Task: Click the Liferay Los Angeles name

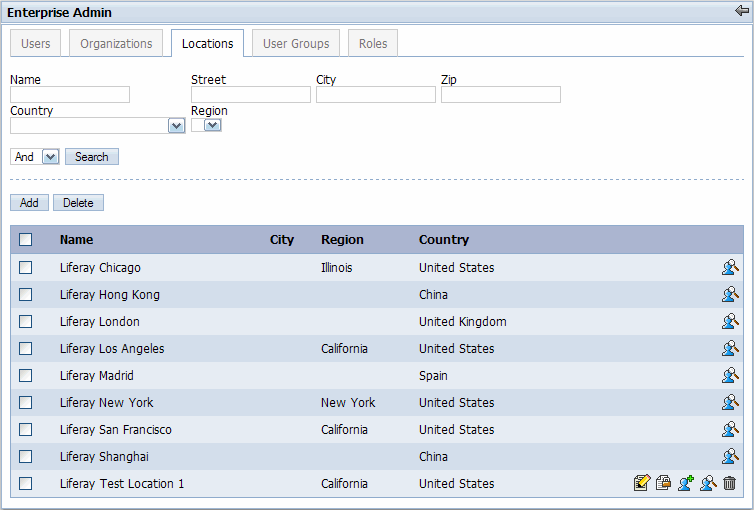Action: tap(112, 348)
